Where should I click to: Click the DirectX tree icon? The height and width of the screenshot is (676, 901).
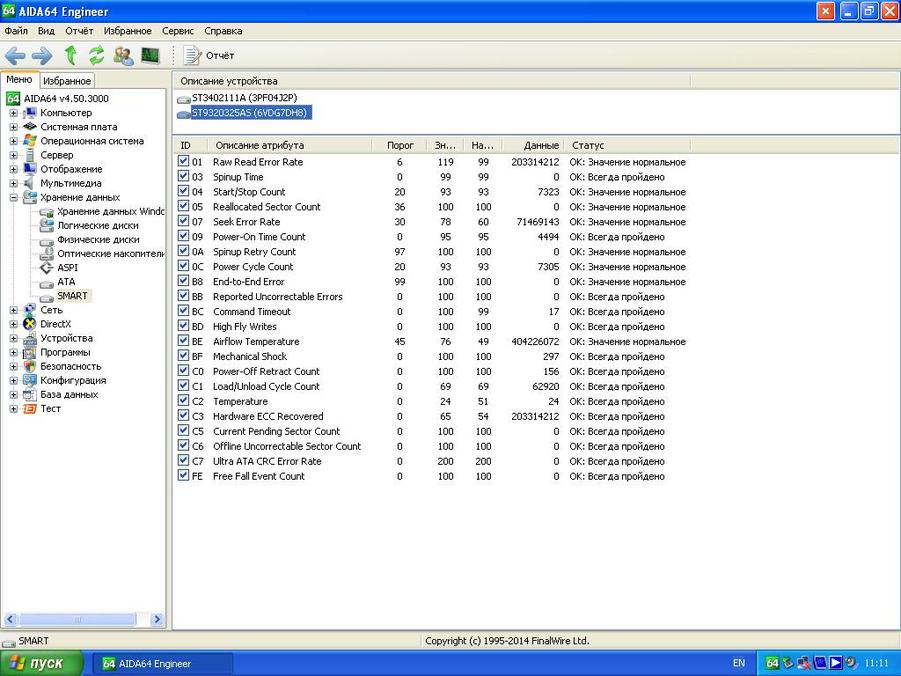coord(30,324)
